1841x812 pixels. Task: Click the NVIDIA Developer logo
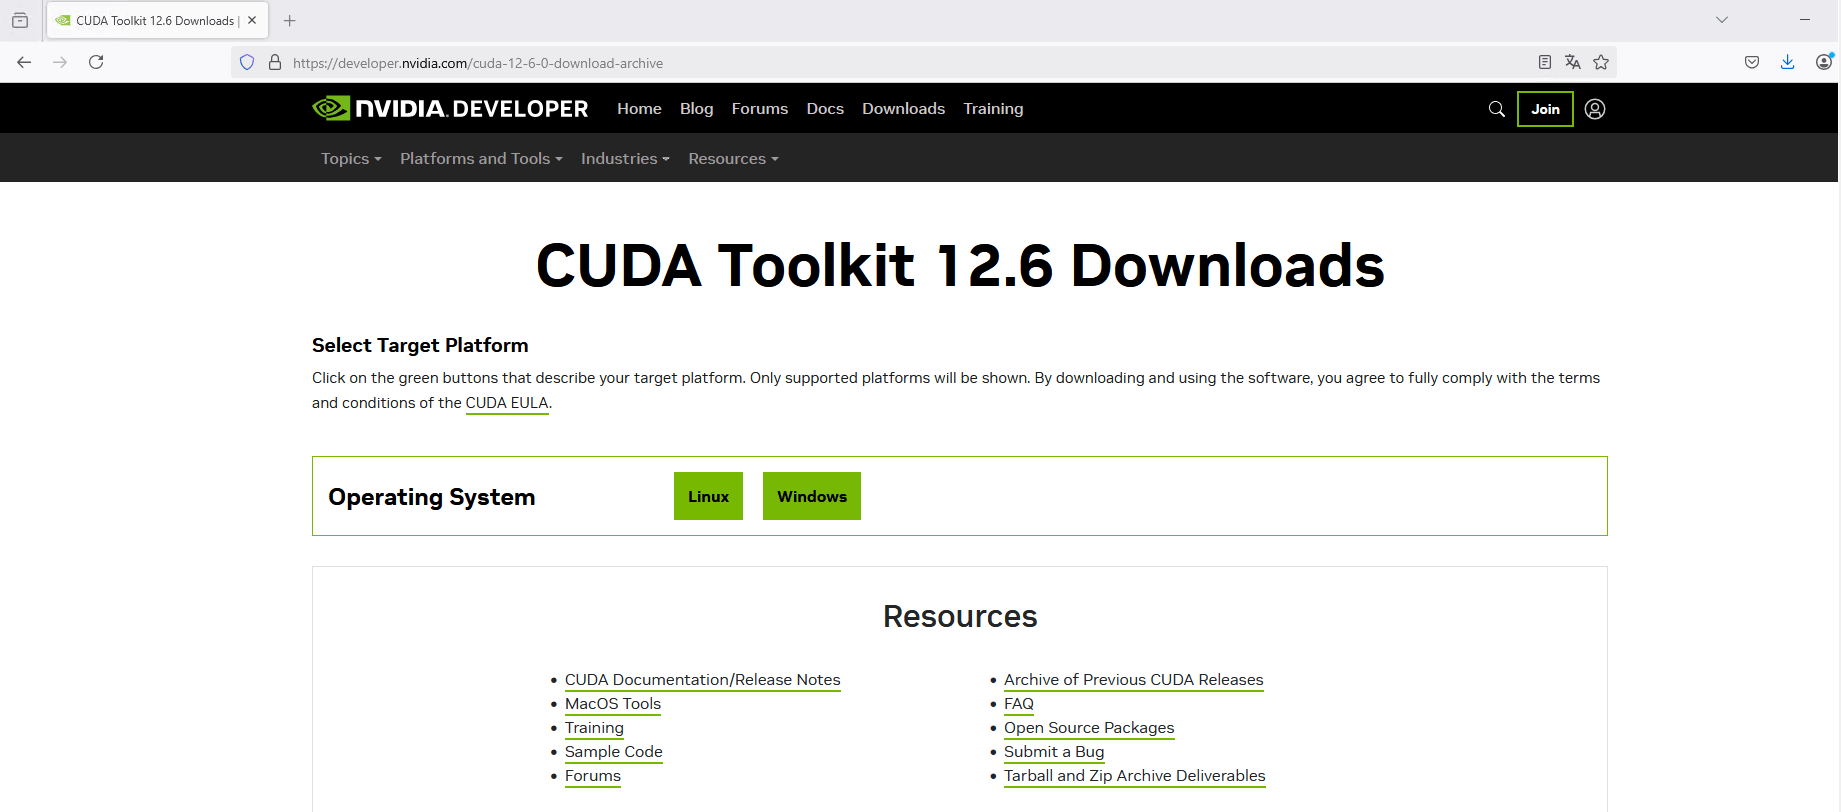[x=450, y=108]
